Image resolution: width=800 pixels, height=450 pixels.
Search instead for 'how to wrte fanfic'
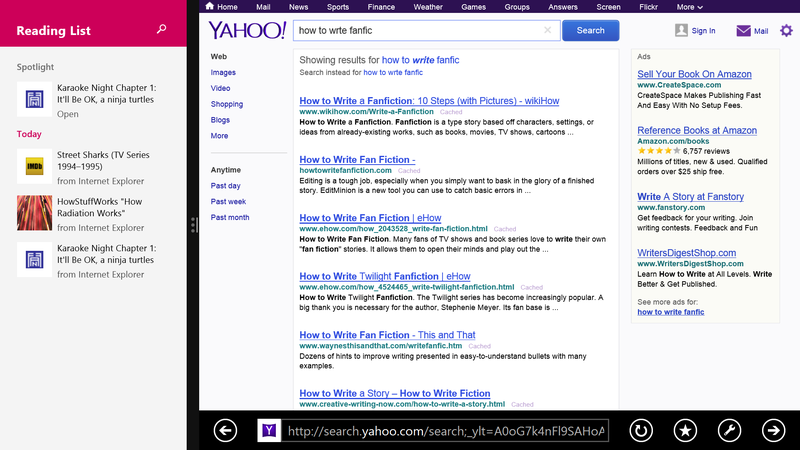pyautogui.click(x=393, y=72)
